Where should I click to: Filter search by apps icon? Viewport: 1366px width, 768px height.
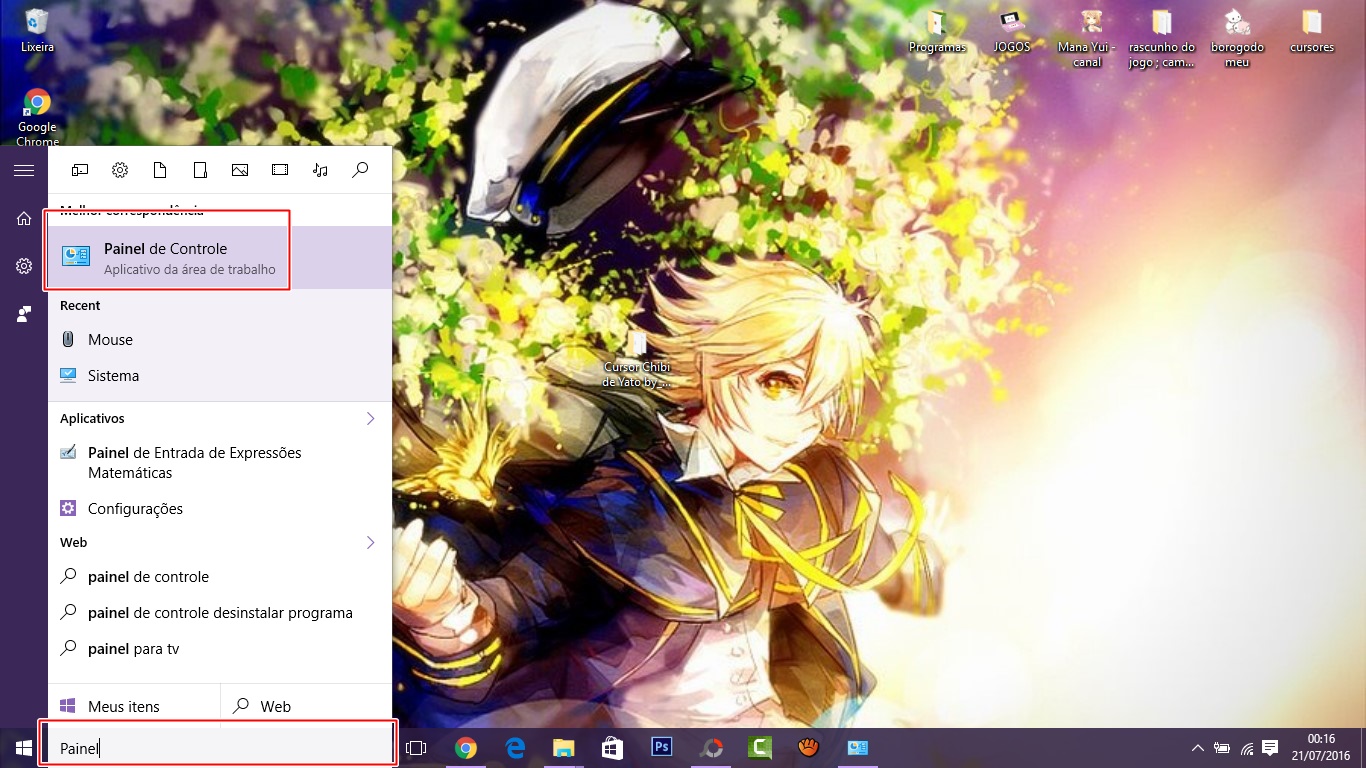[80, 170]
